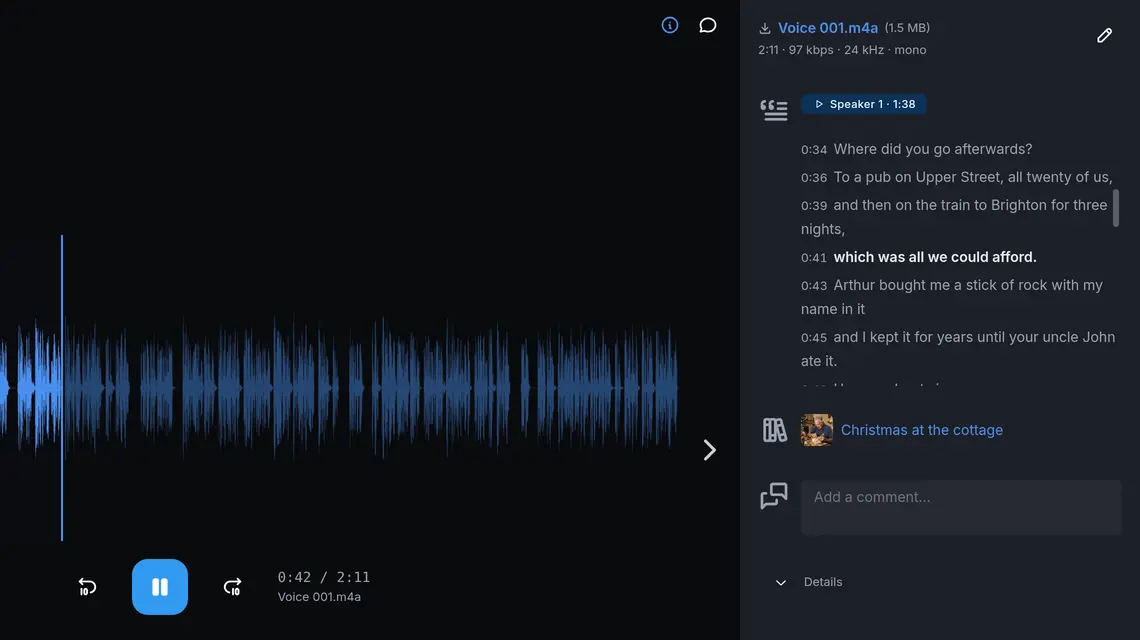Click the 0:34 timestamp
This screenshot has width=1140, height=640.
814,150
